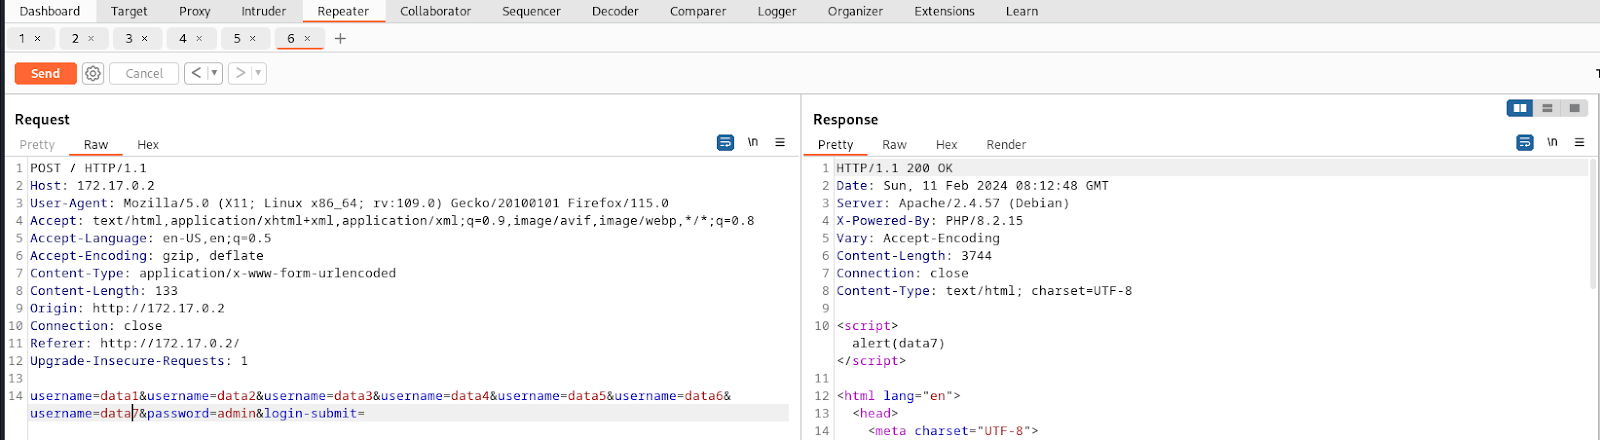
Task: Select Repeater request tab 3
Action: point(129,38)
